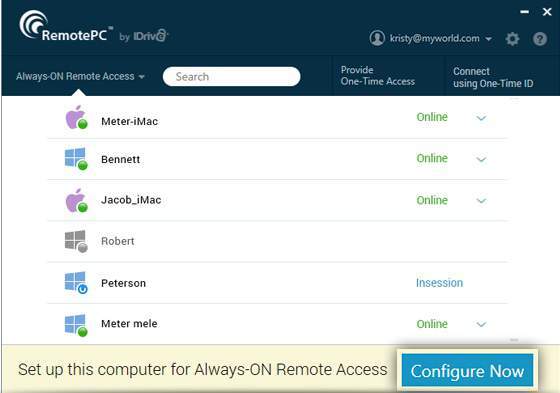Select the Bennett Windows icon
Screen dimensions: 560x393
(x=76, y=159)
